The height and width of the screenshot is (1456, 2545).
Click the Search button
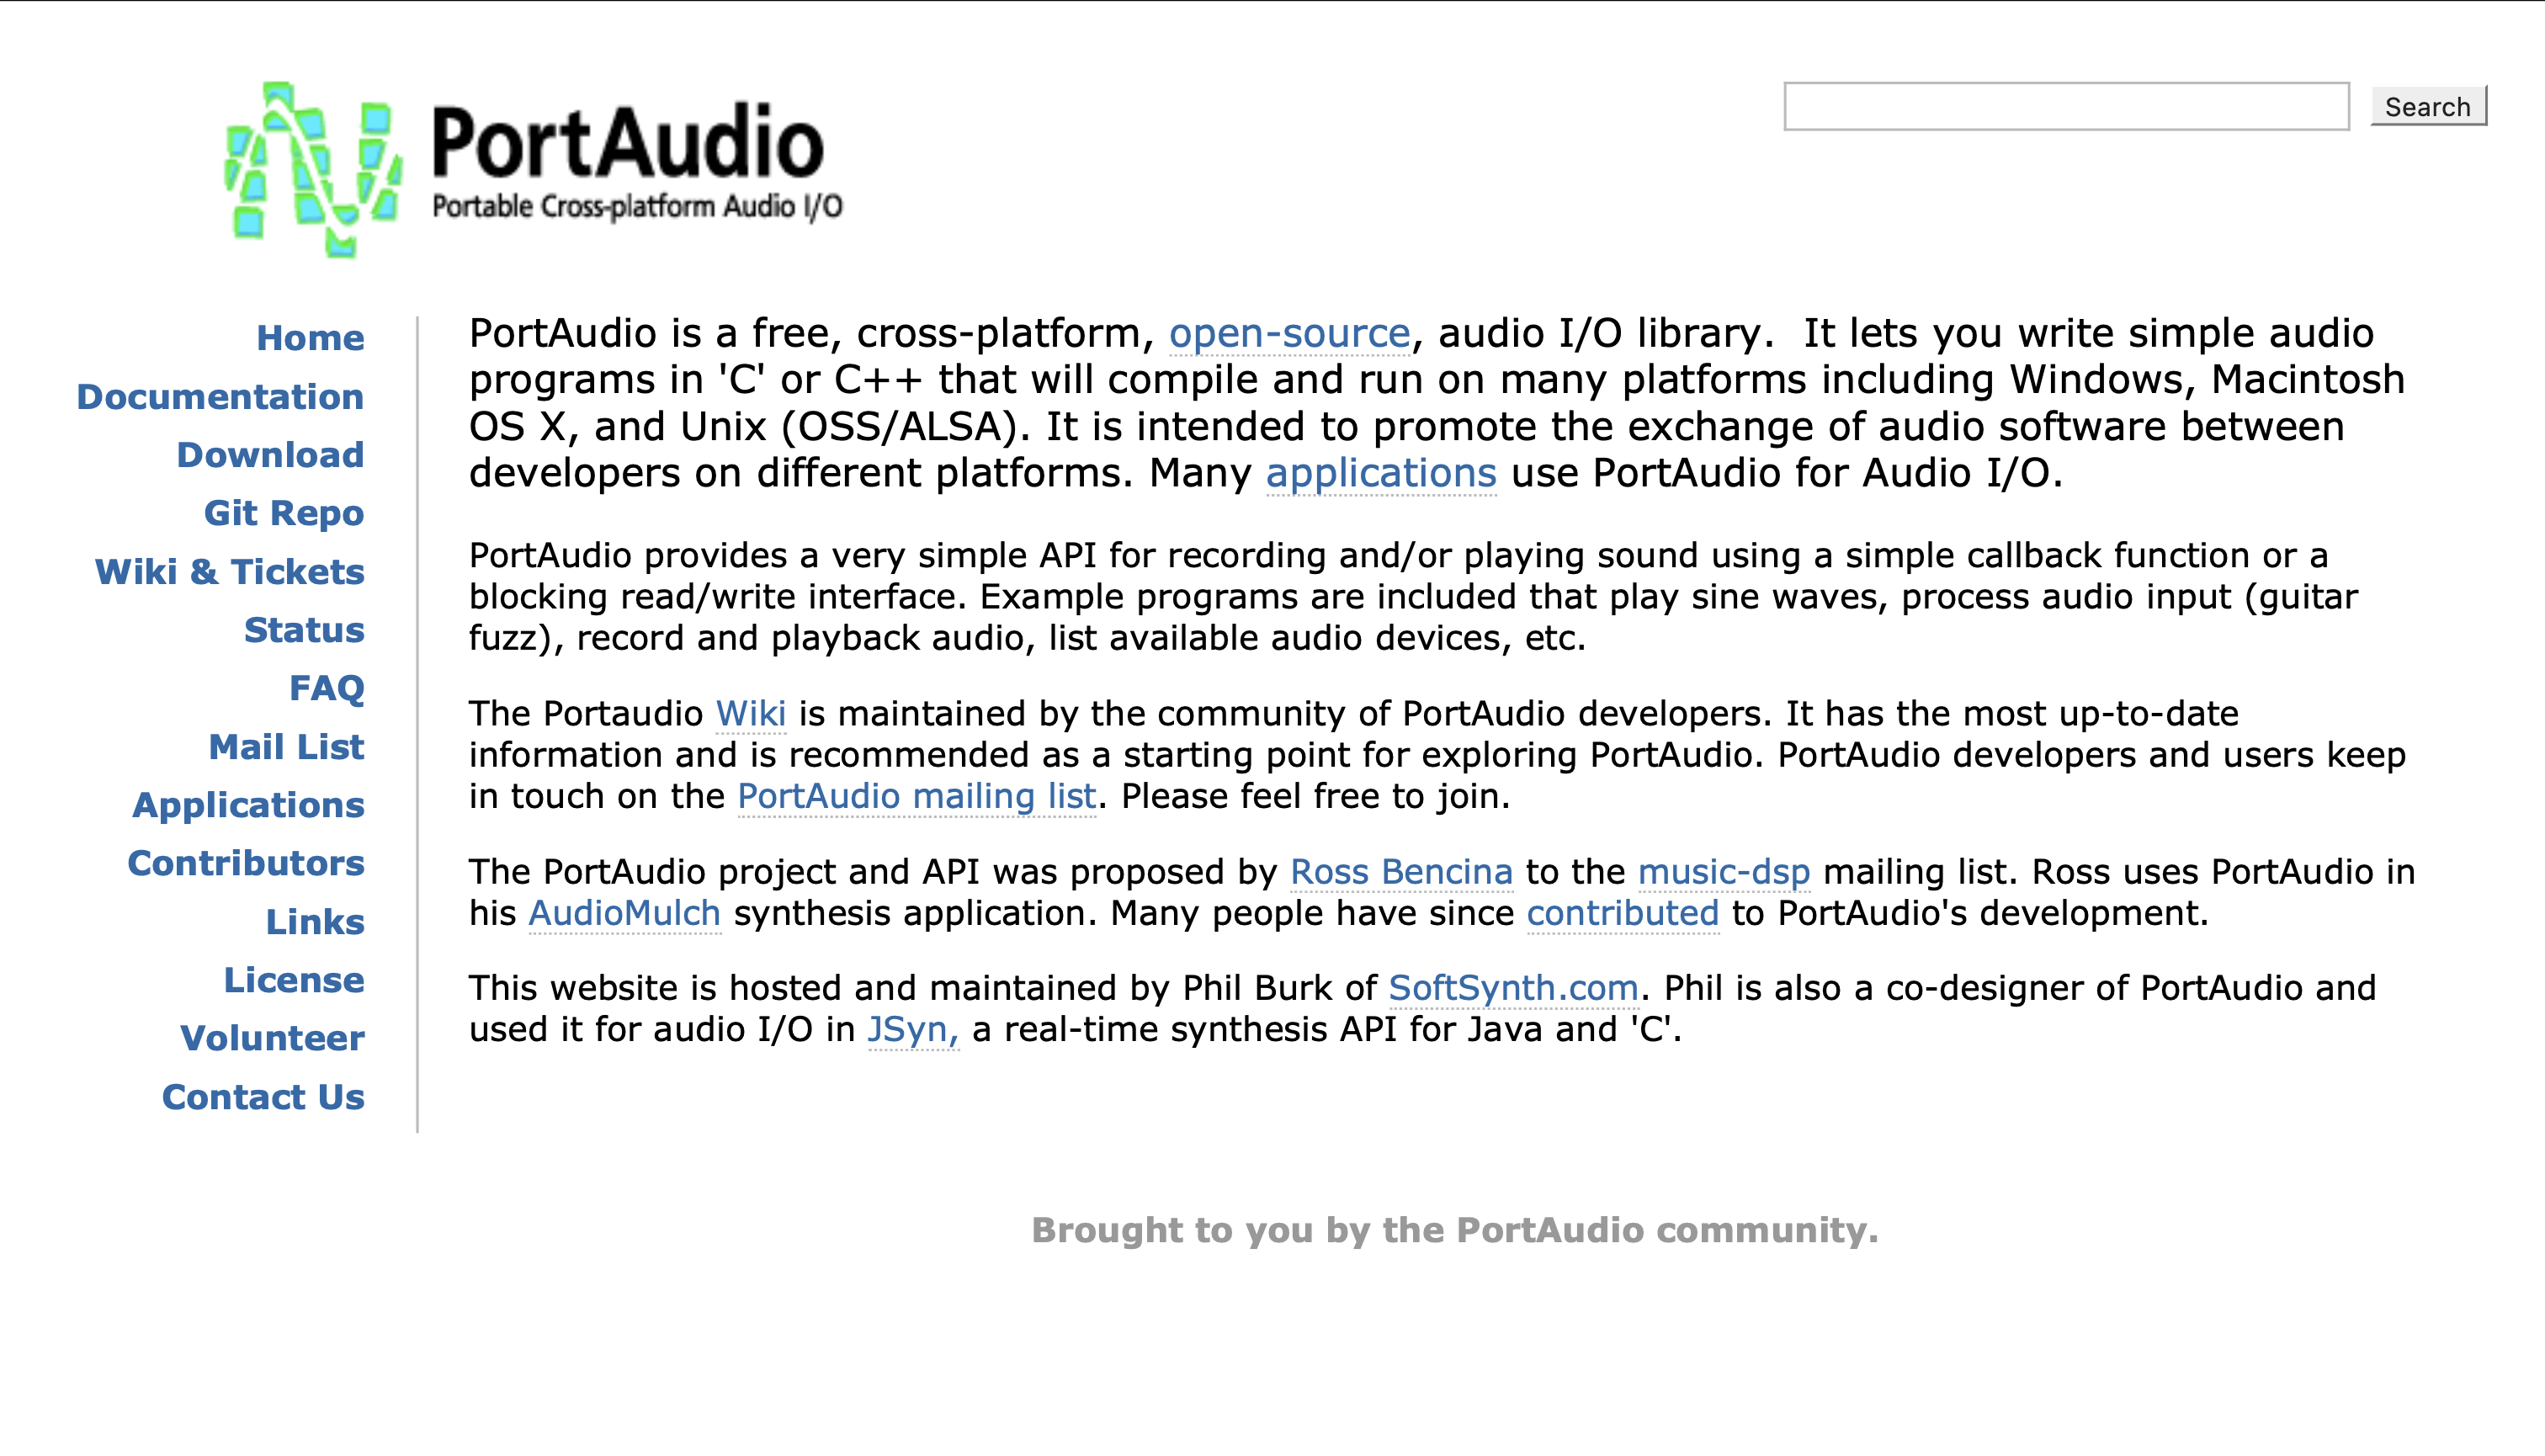(x=2430, y=107)
